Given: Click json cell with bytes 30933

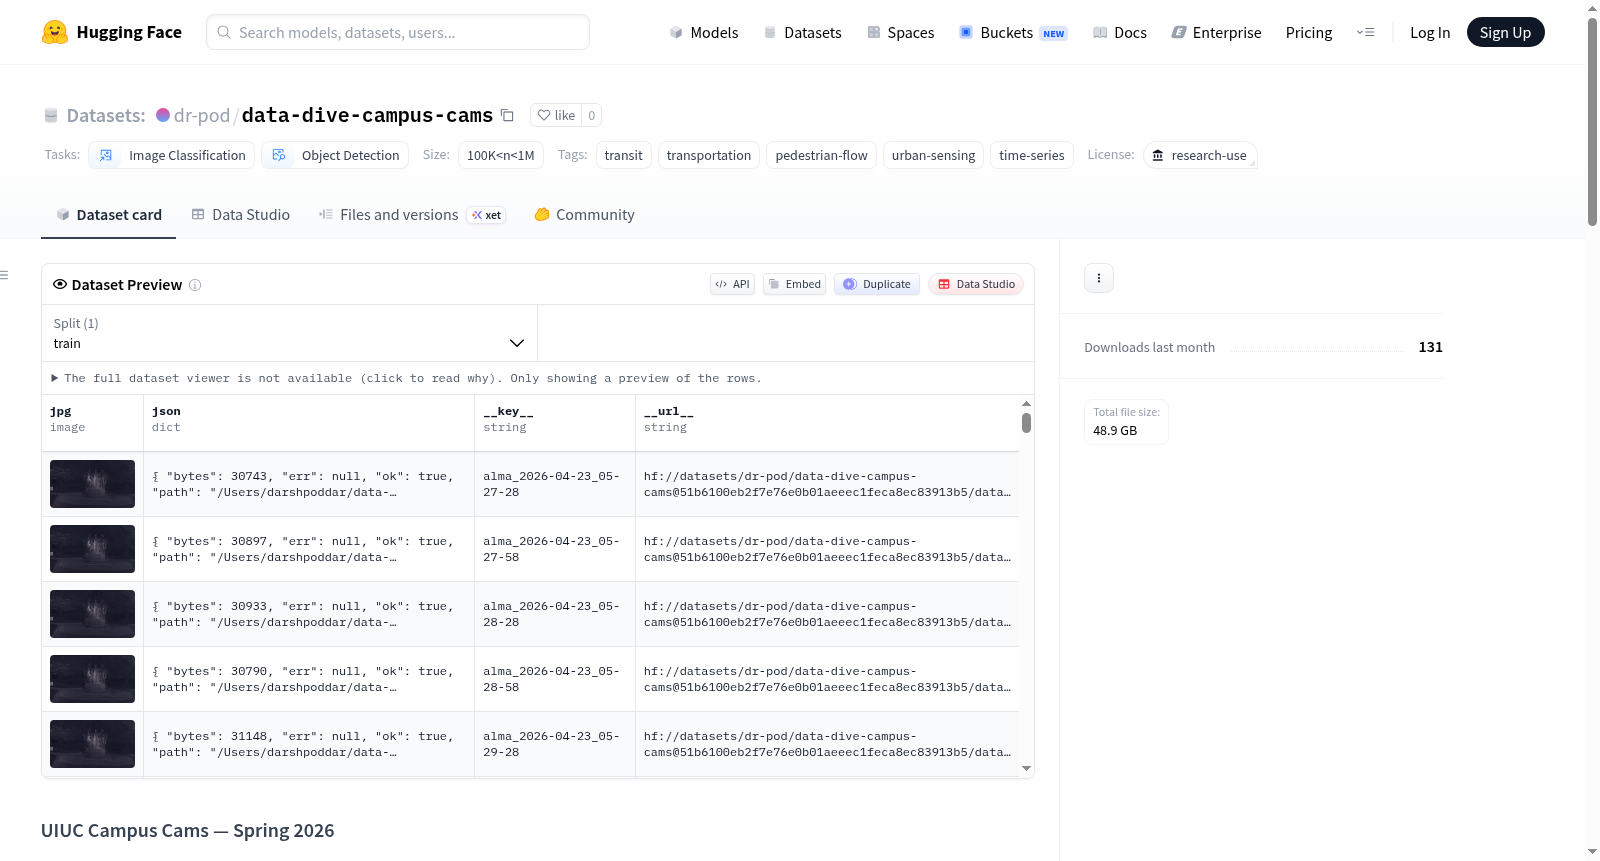Looking at the screenshot, I should pyautogui.click(x=309, y=614).
